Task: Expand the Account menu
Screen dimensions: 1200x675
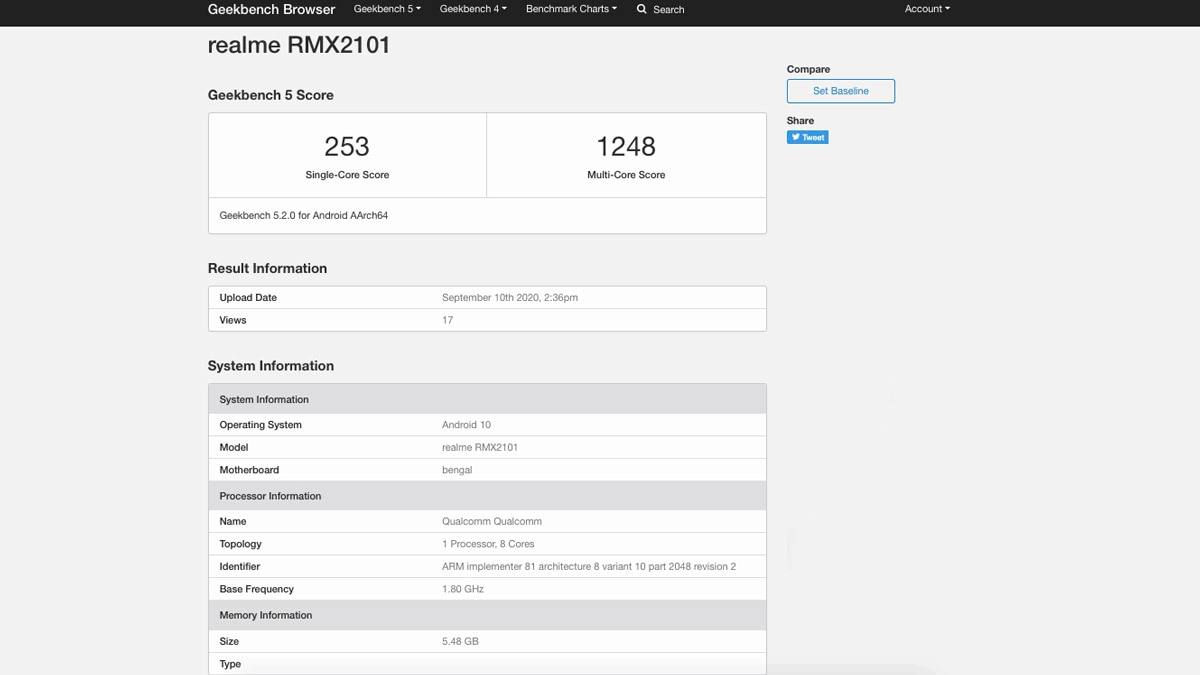Action: click(x=927, y=9)
